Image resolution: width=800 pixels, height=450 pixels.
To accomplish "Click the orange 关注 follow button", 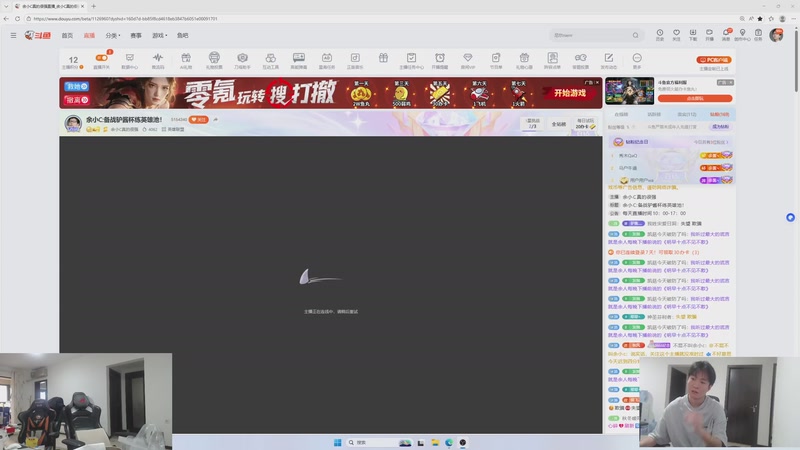I will pos(198,119).
